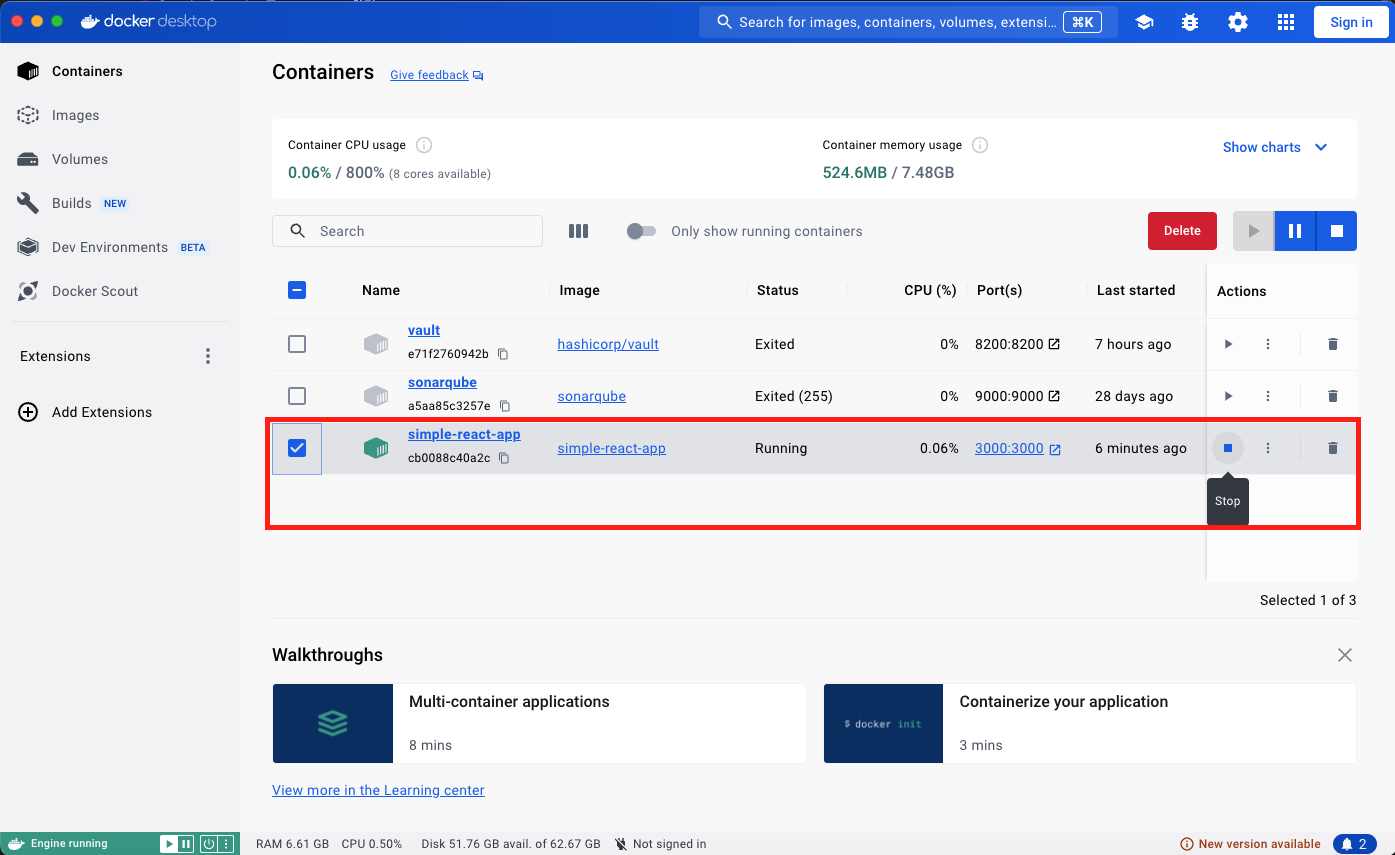Start the vault container
The image size is (1395, 855).
(x=1228, y=344)
